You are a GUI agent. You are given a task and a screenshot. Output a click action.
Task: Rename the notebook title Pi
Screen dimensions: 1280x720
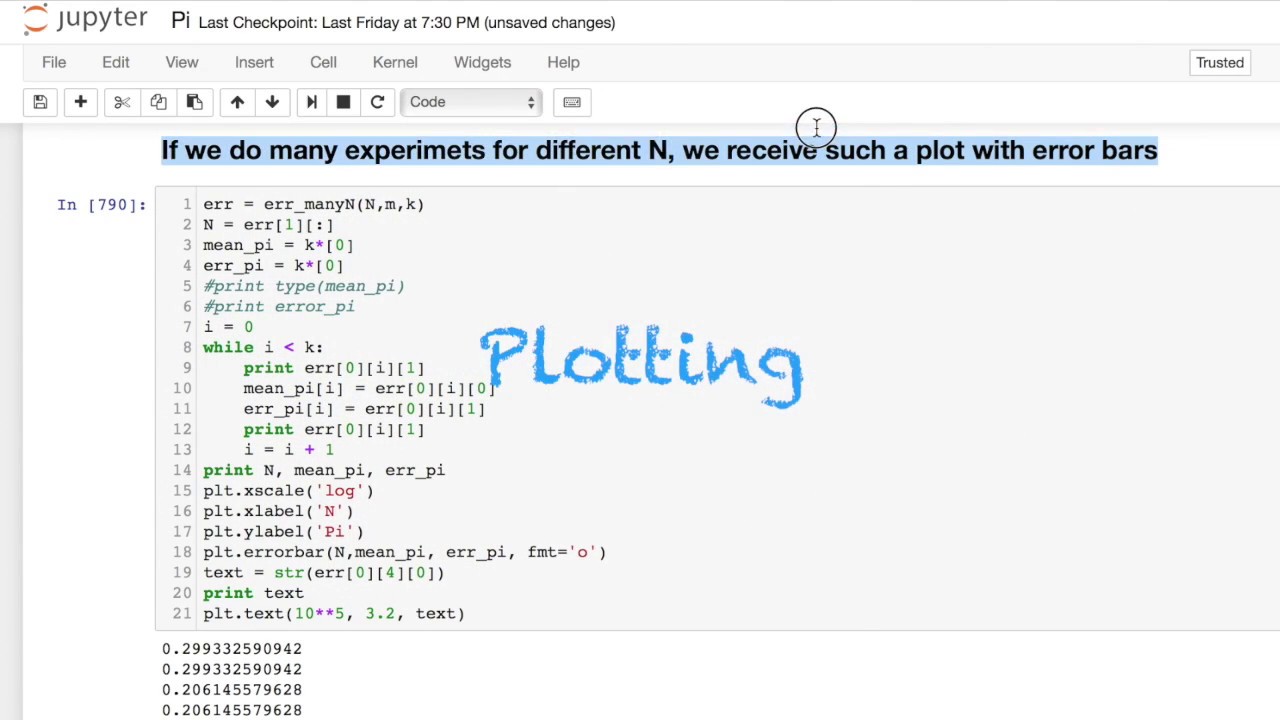click(x=180, y=21)
